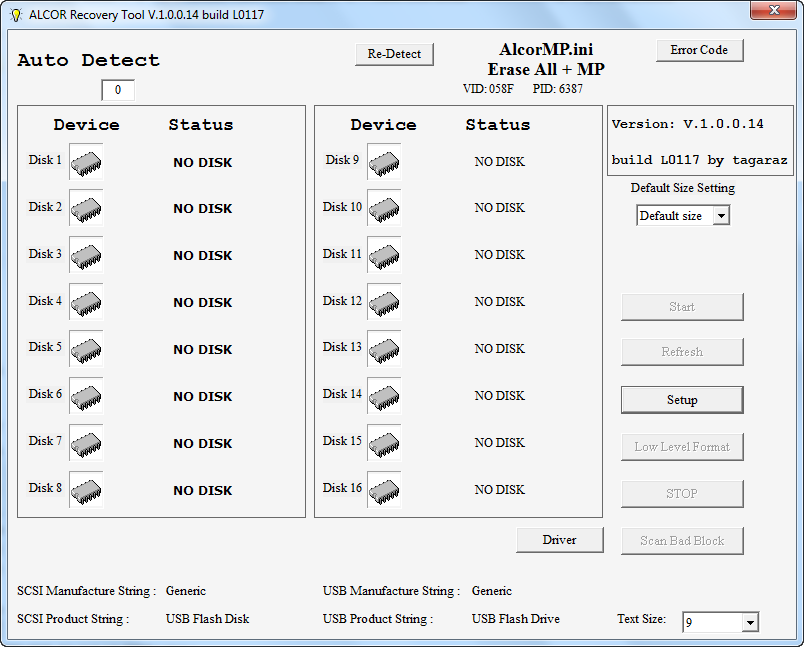Click the Version V.1.0.0.14 text
The image size is (804, 647).
coord(688,124)
